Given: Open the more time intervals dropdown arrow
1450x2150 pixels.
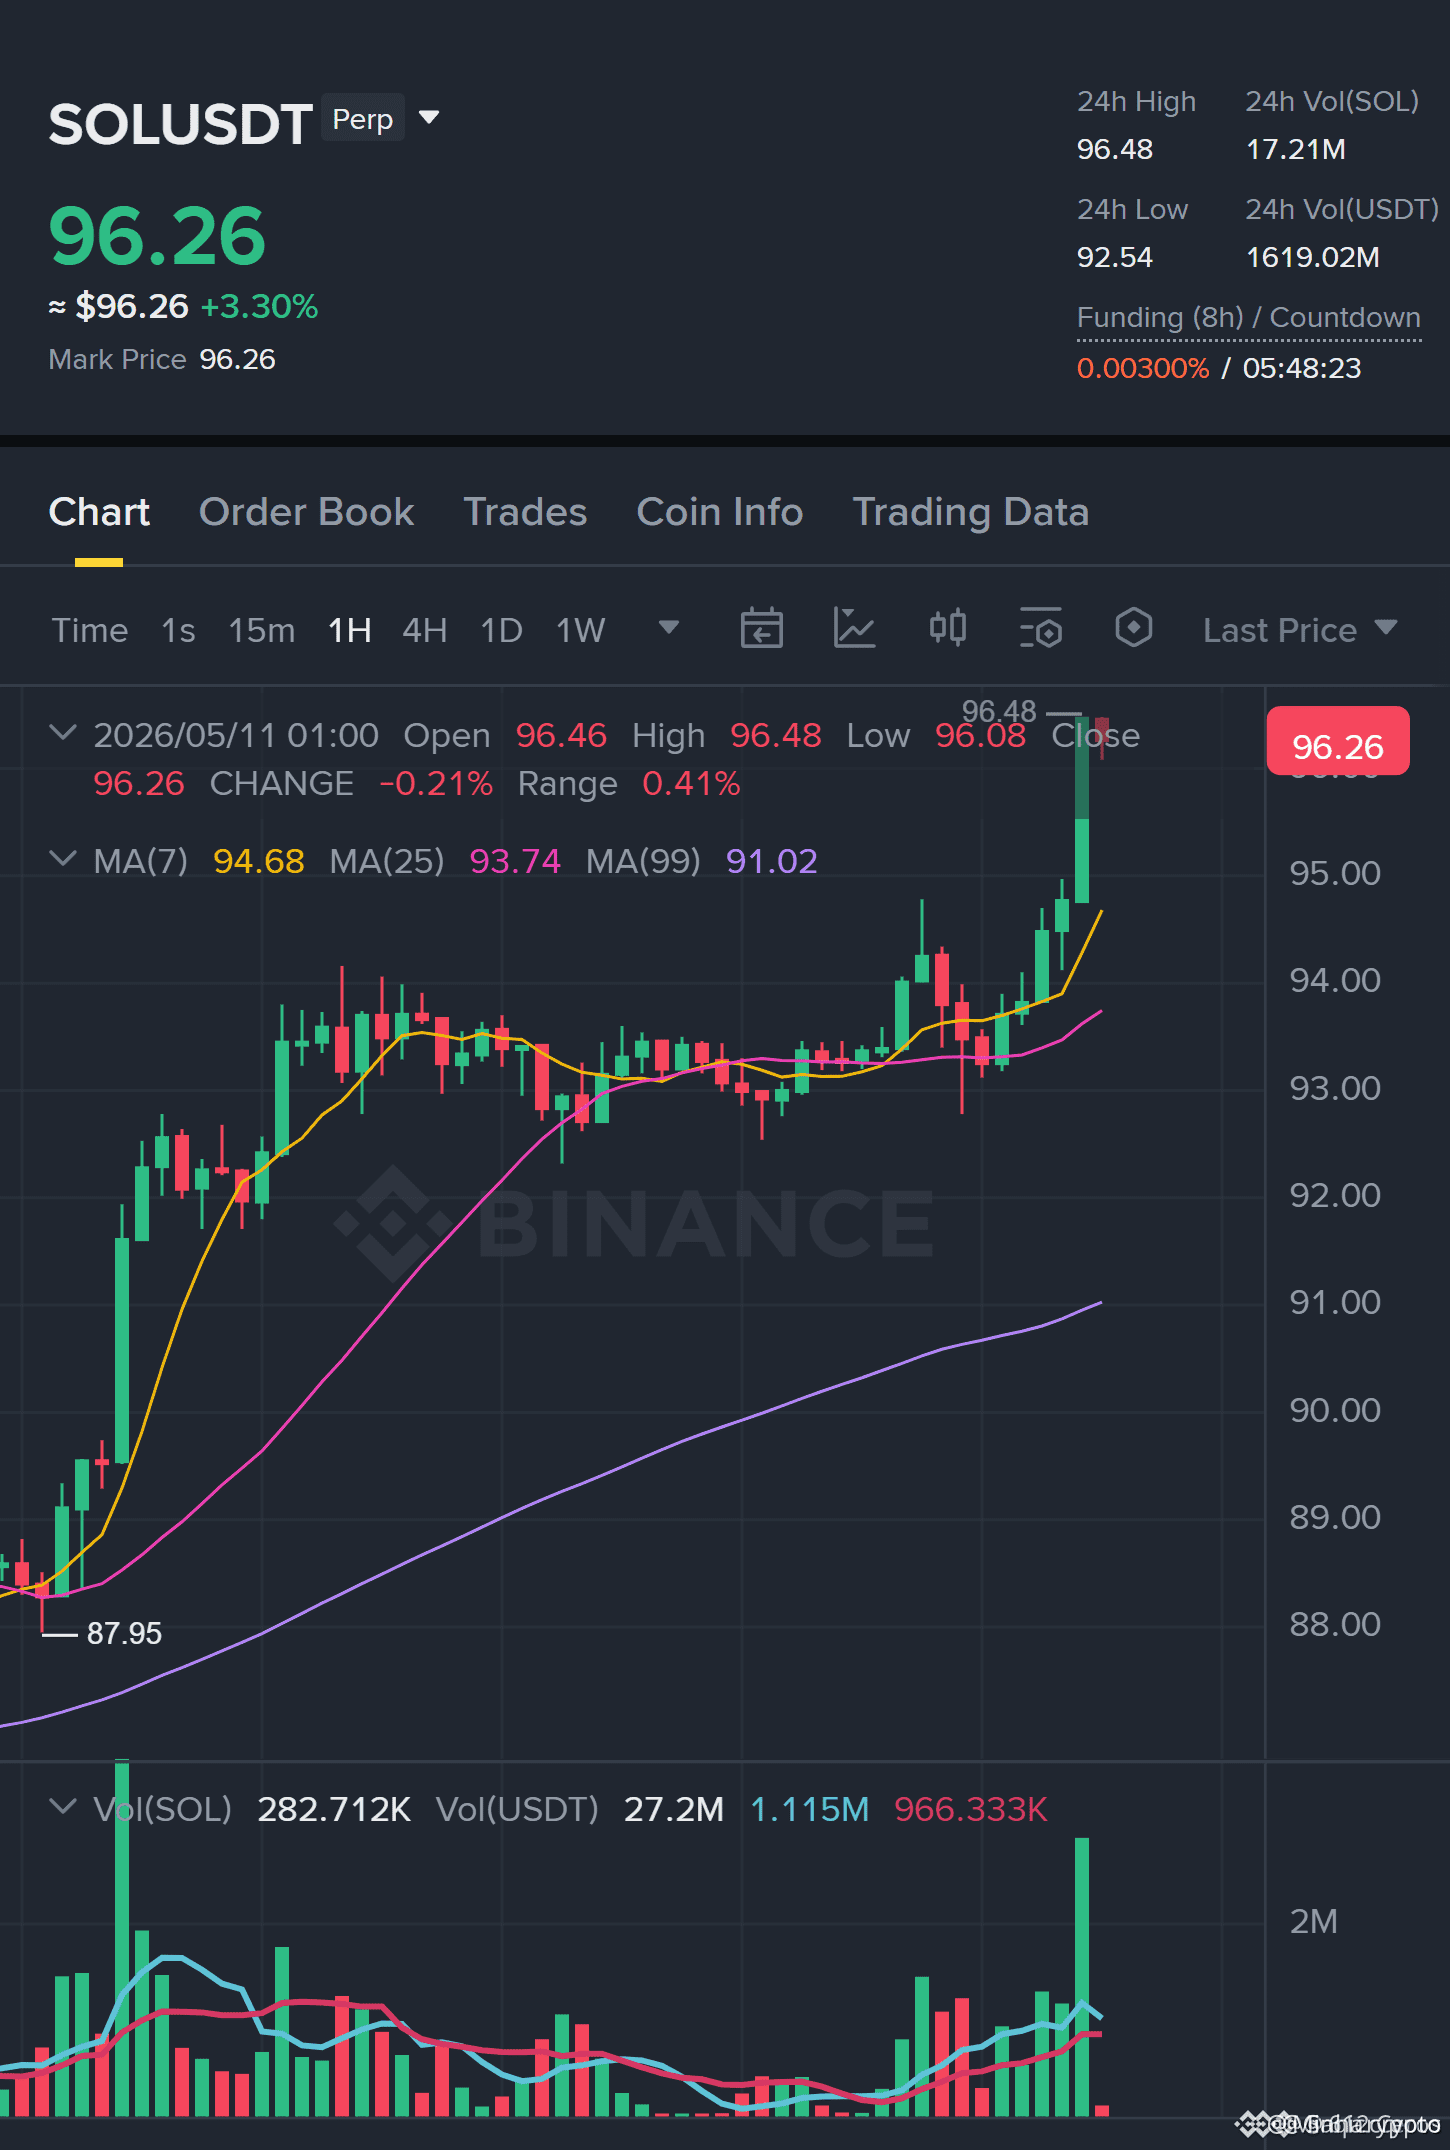Looking at the screenshot, I should coord(669,628).
